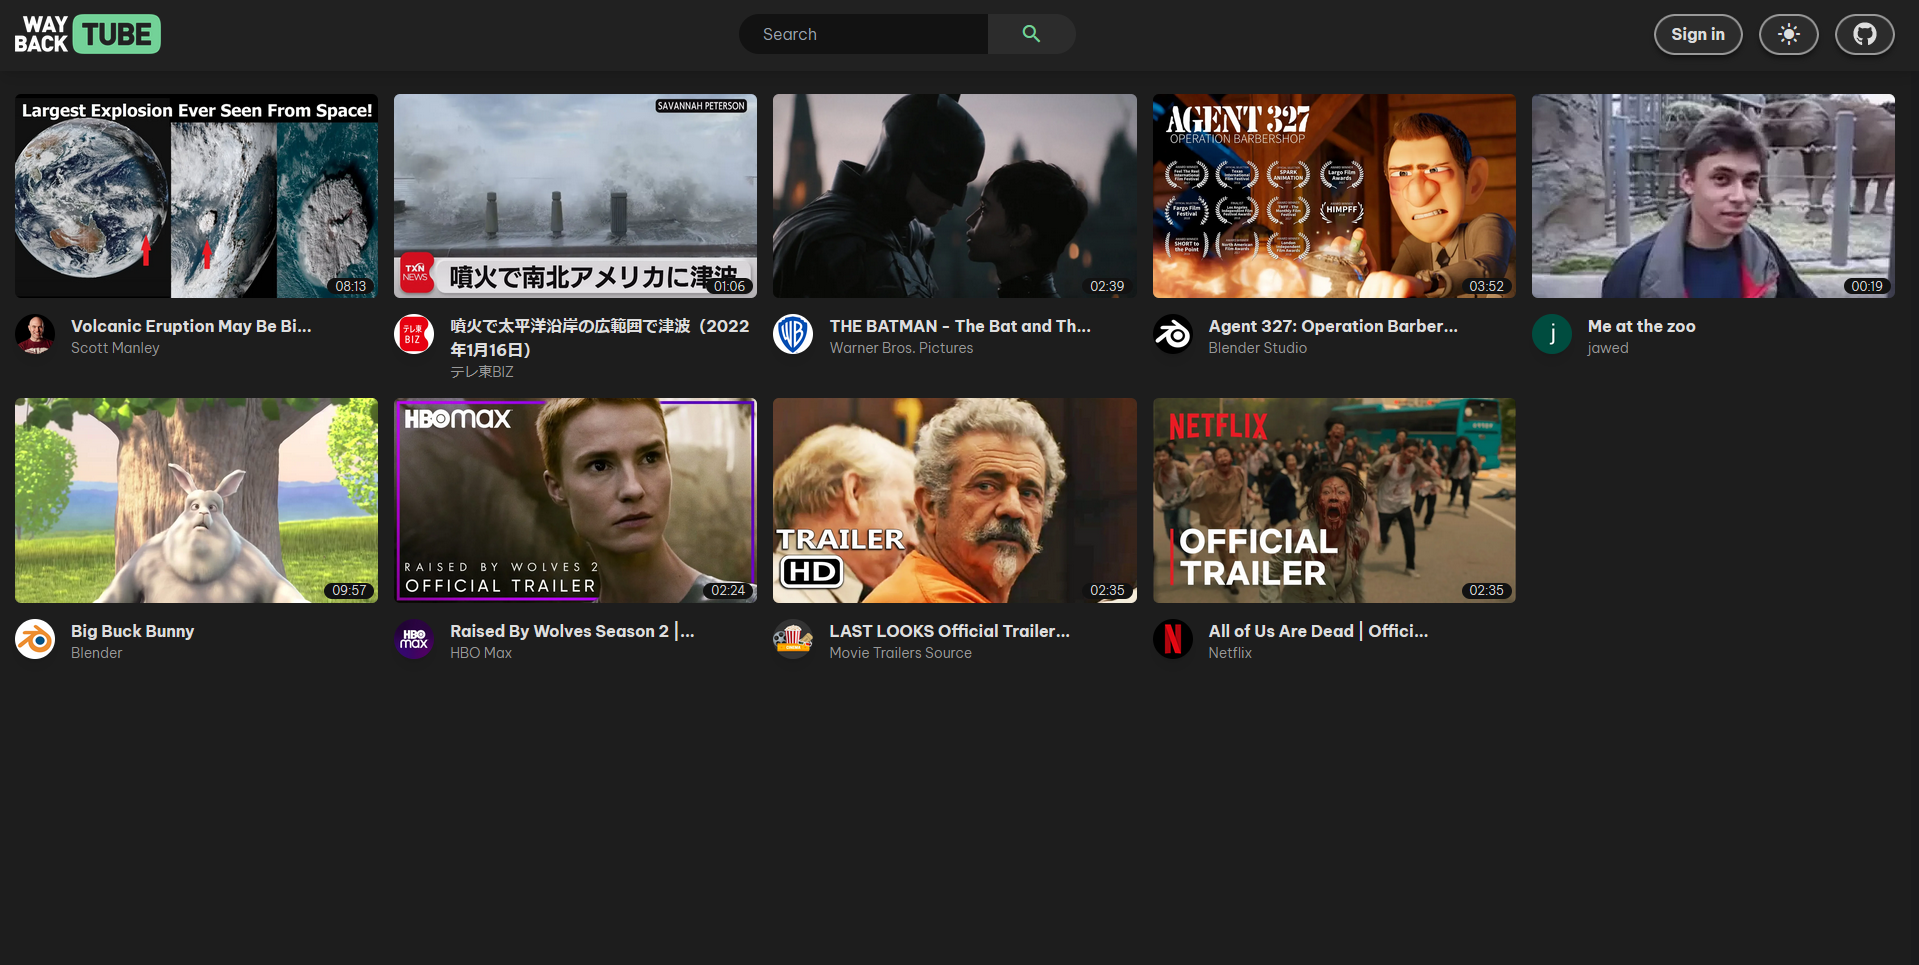This screenshot has height=965, width=1919.
Task: Open title '噴火で太平洋沿岸の広範囲で津波'
Action: (x=599, y=338)
